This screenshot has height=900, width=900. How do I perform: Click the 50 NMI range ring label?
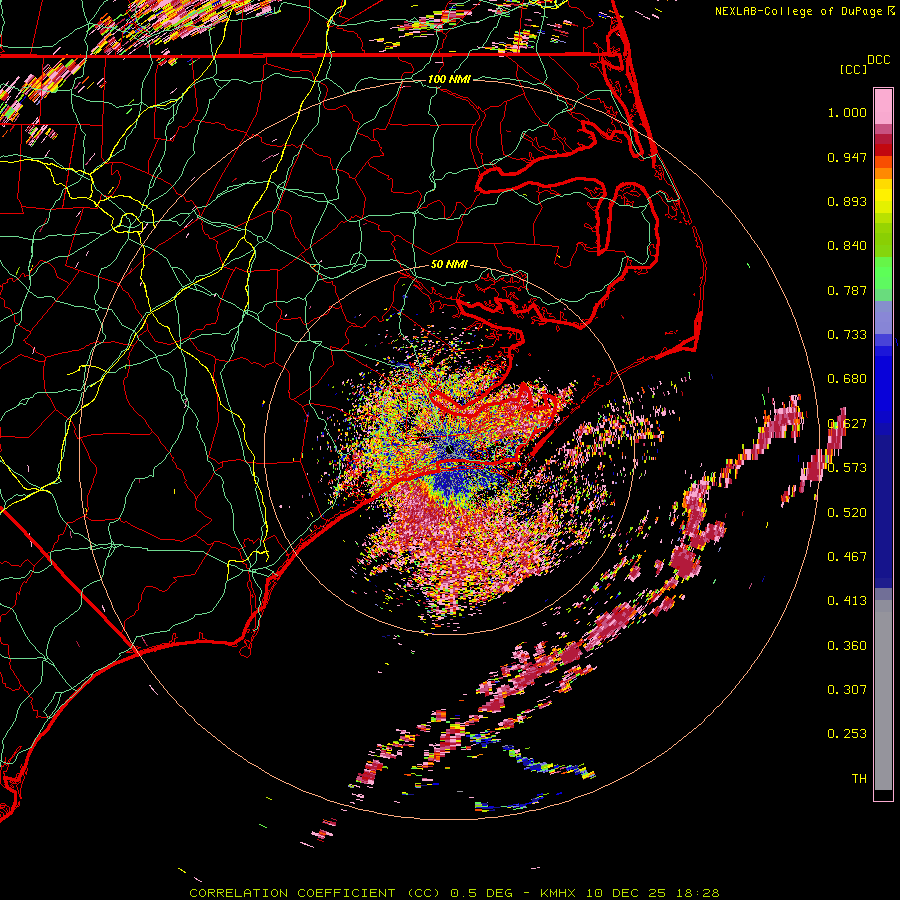point(449,264)
